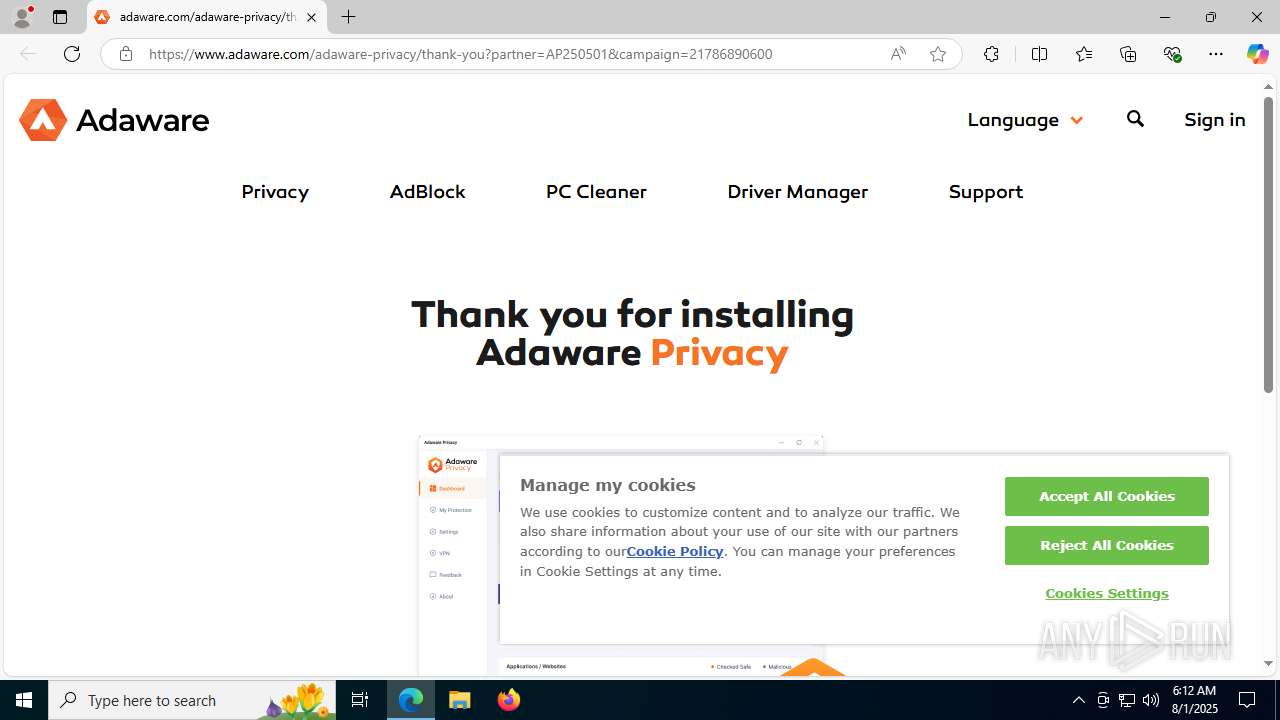Open the Extensions puzzle icon
This screenshot has height=720, width=1280.
click(991, 54)
